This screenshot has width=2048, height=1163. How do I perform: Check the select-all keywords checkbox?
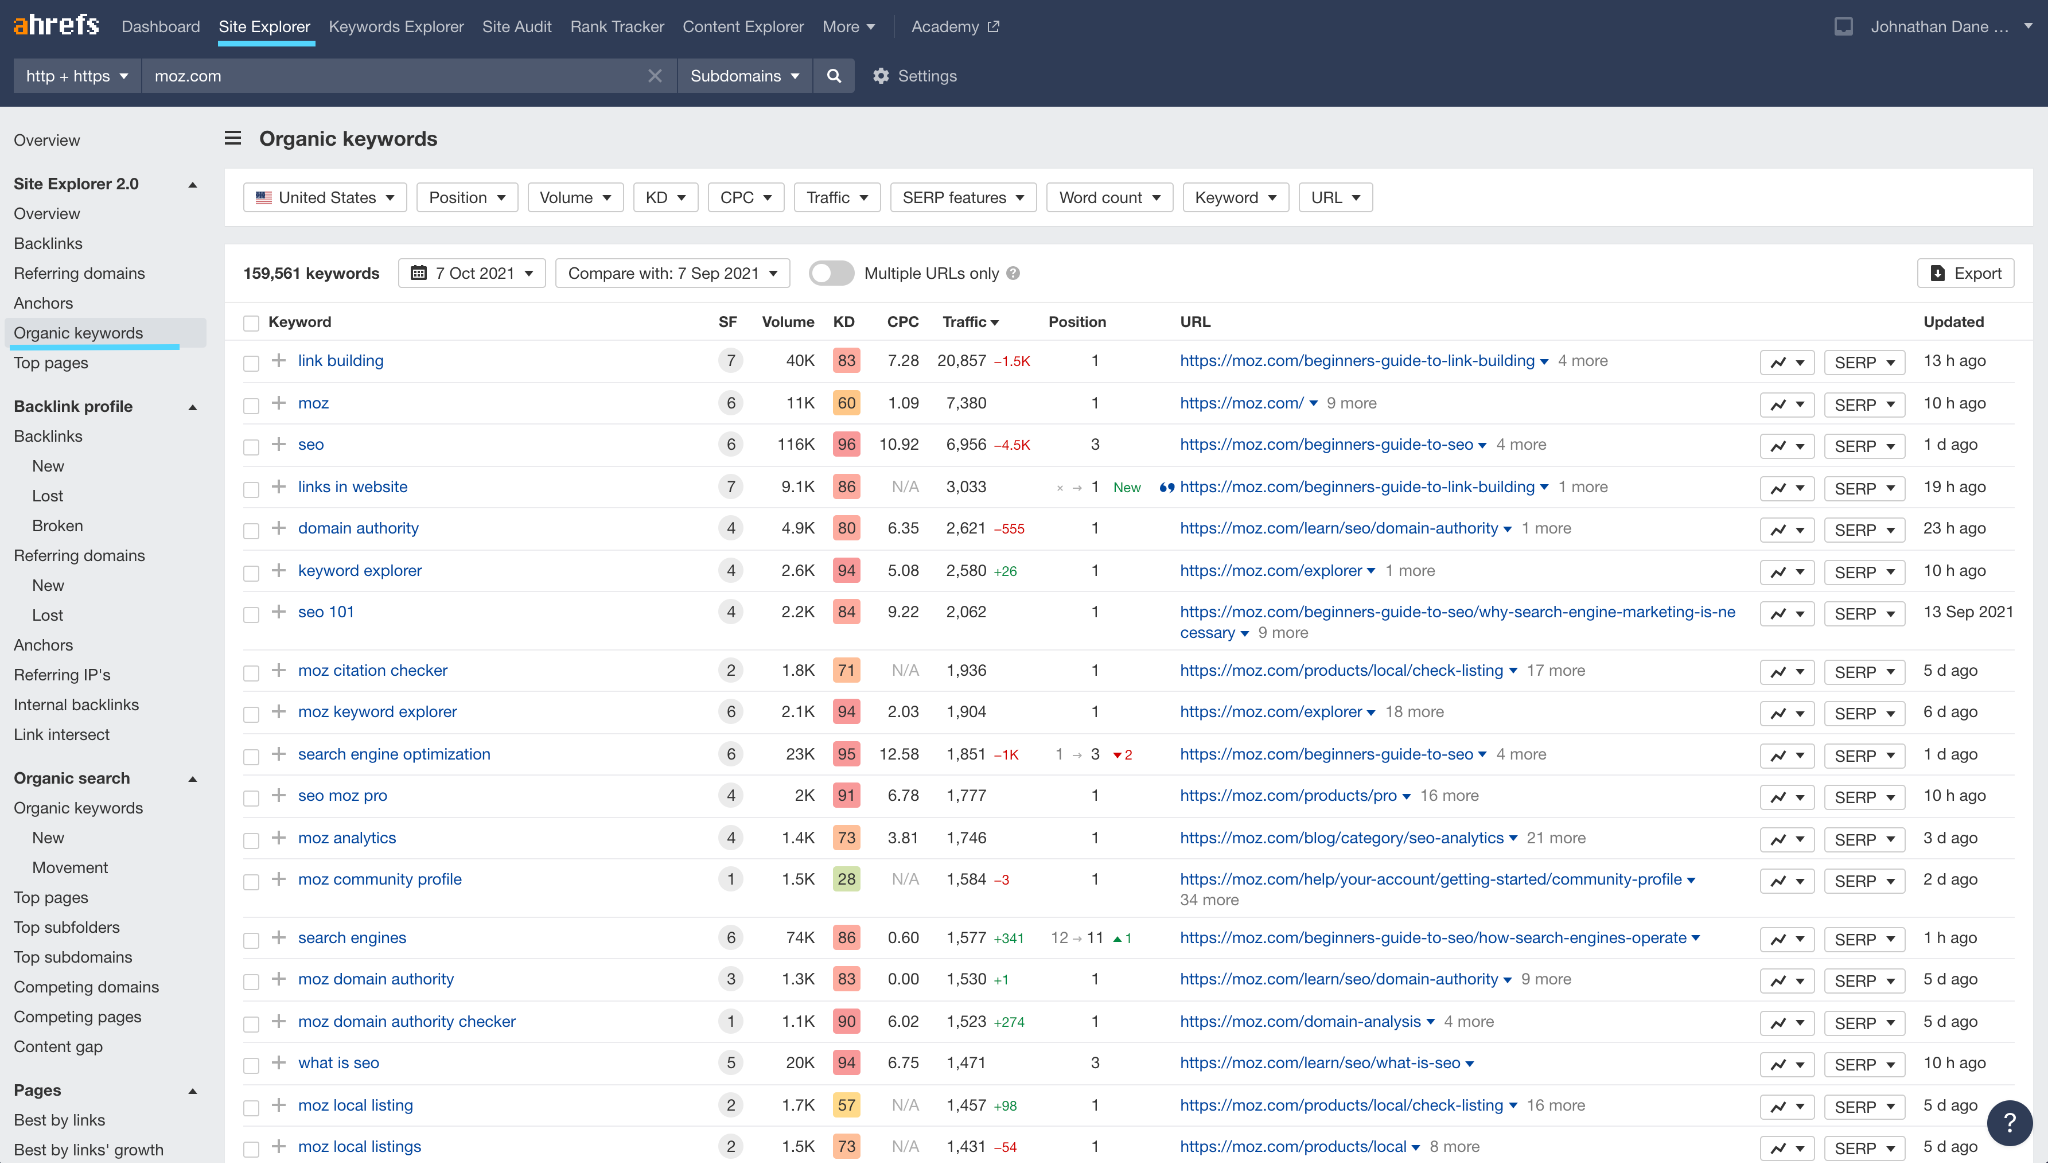[x=251, y=322]
